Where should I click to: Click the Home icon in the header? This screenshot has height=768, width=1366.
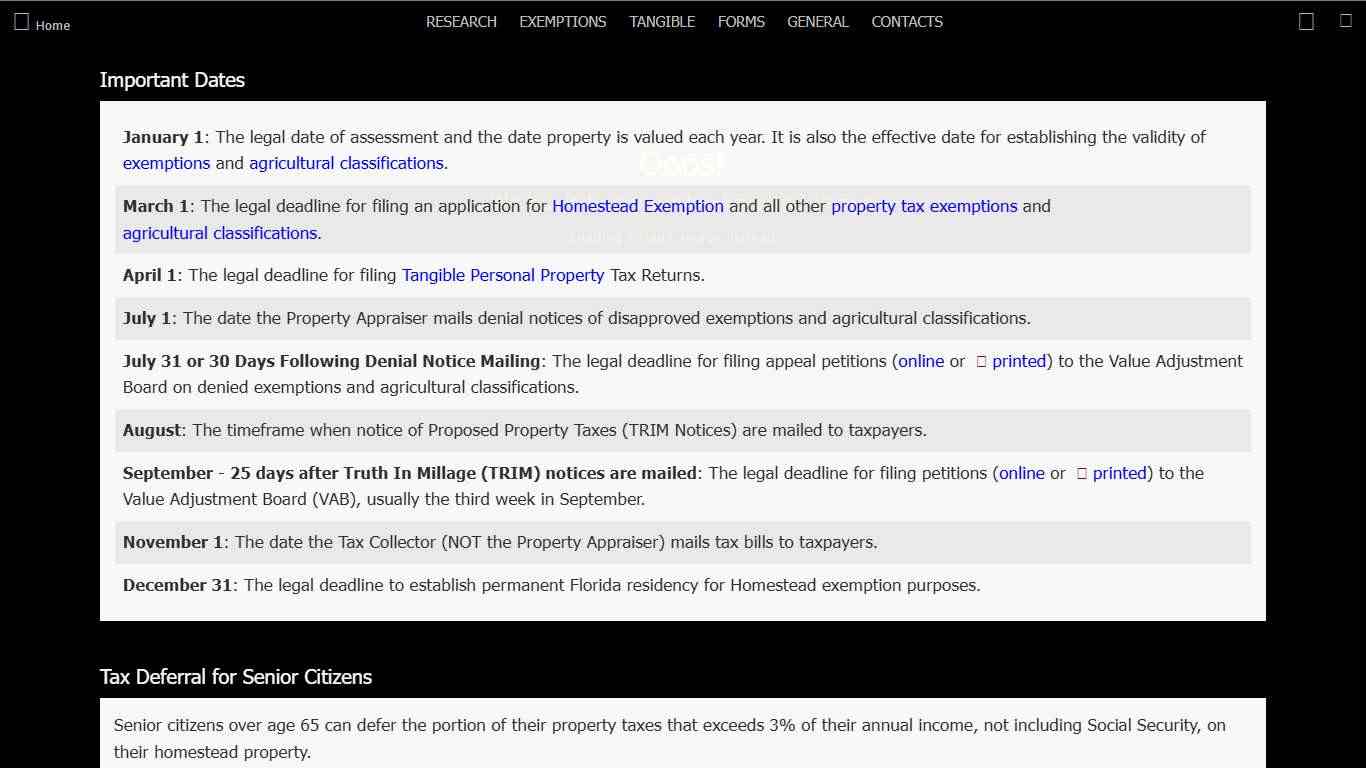tap(22, 22)
